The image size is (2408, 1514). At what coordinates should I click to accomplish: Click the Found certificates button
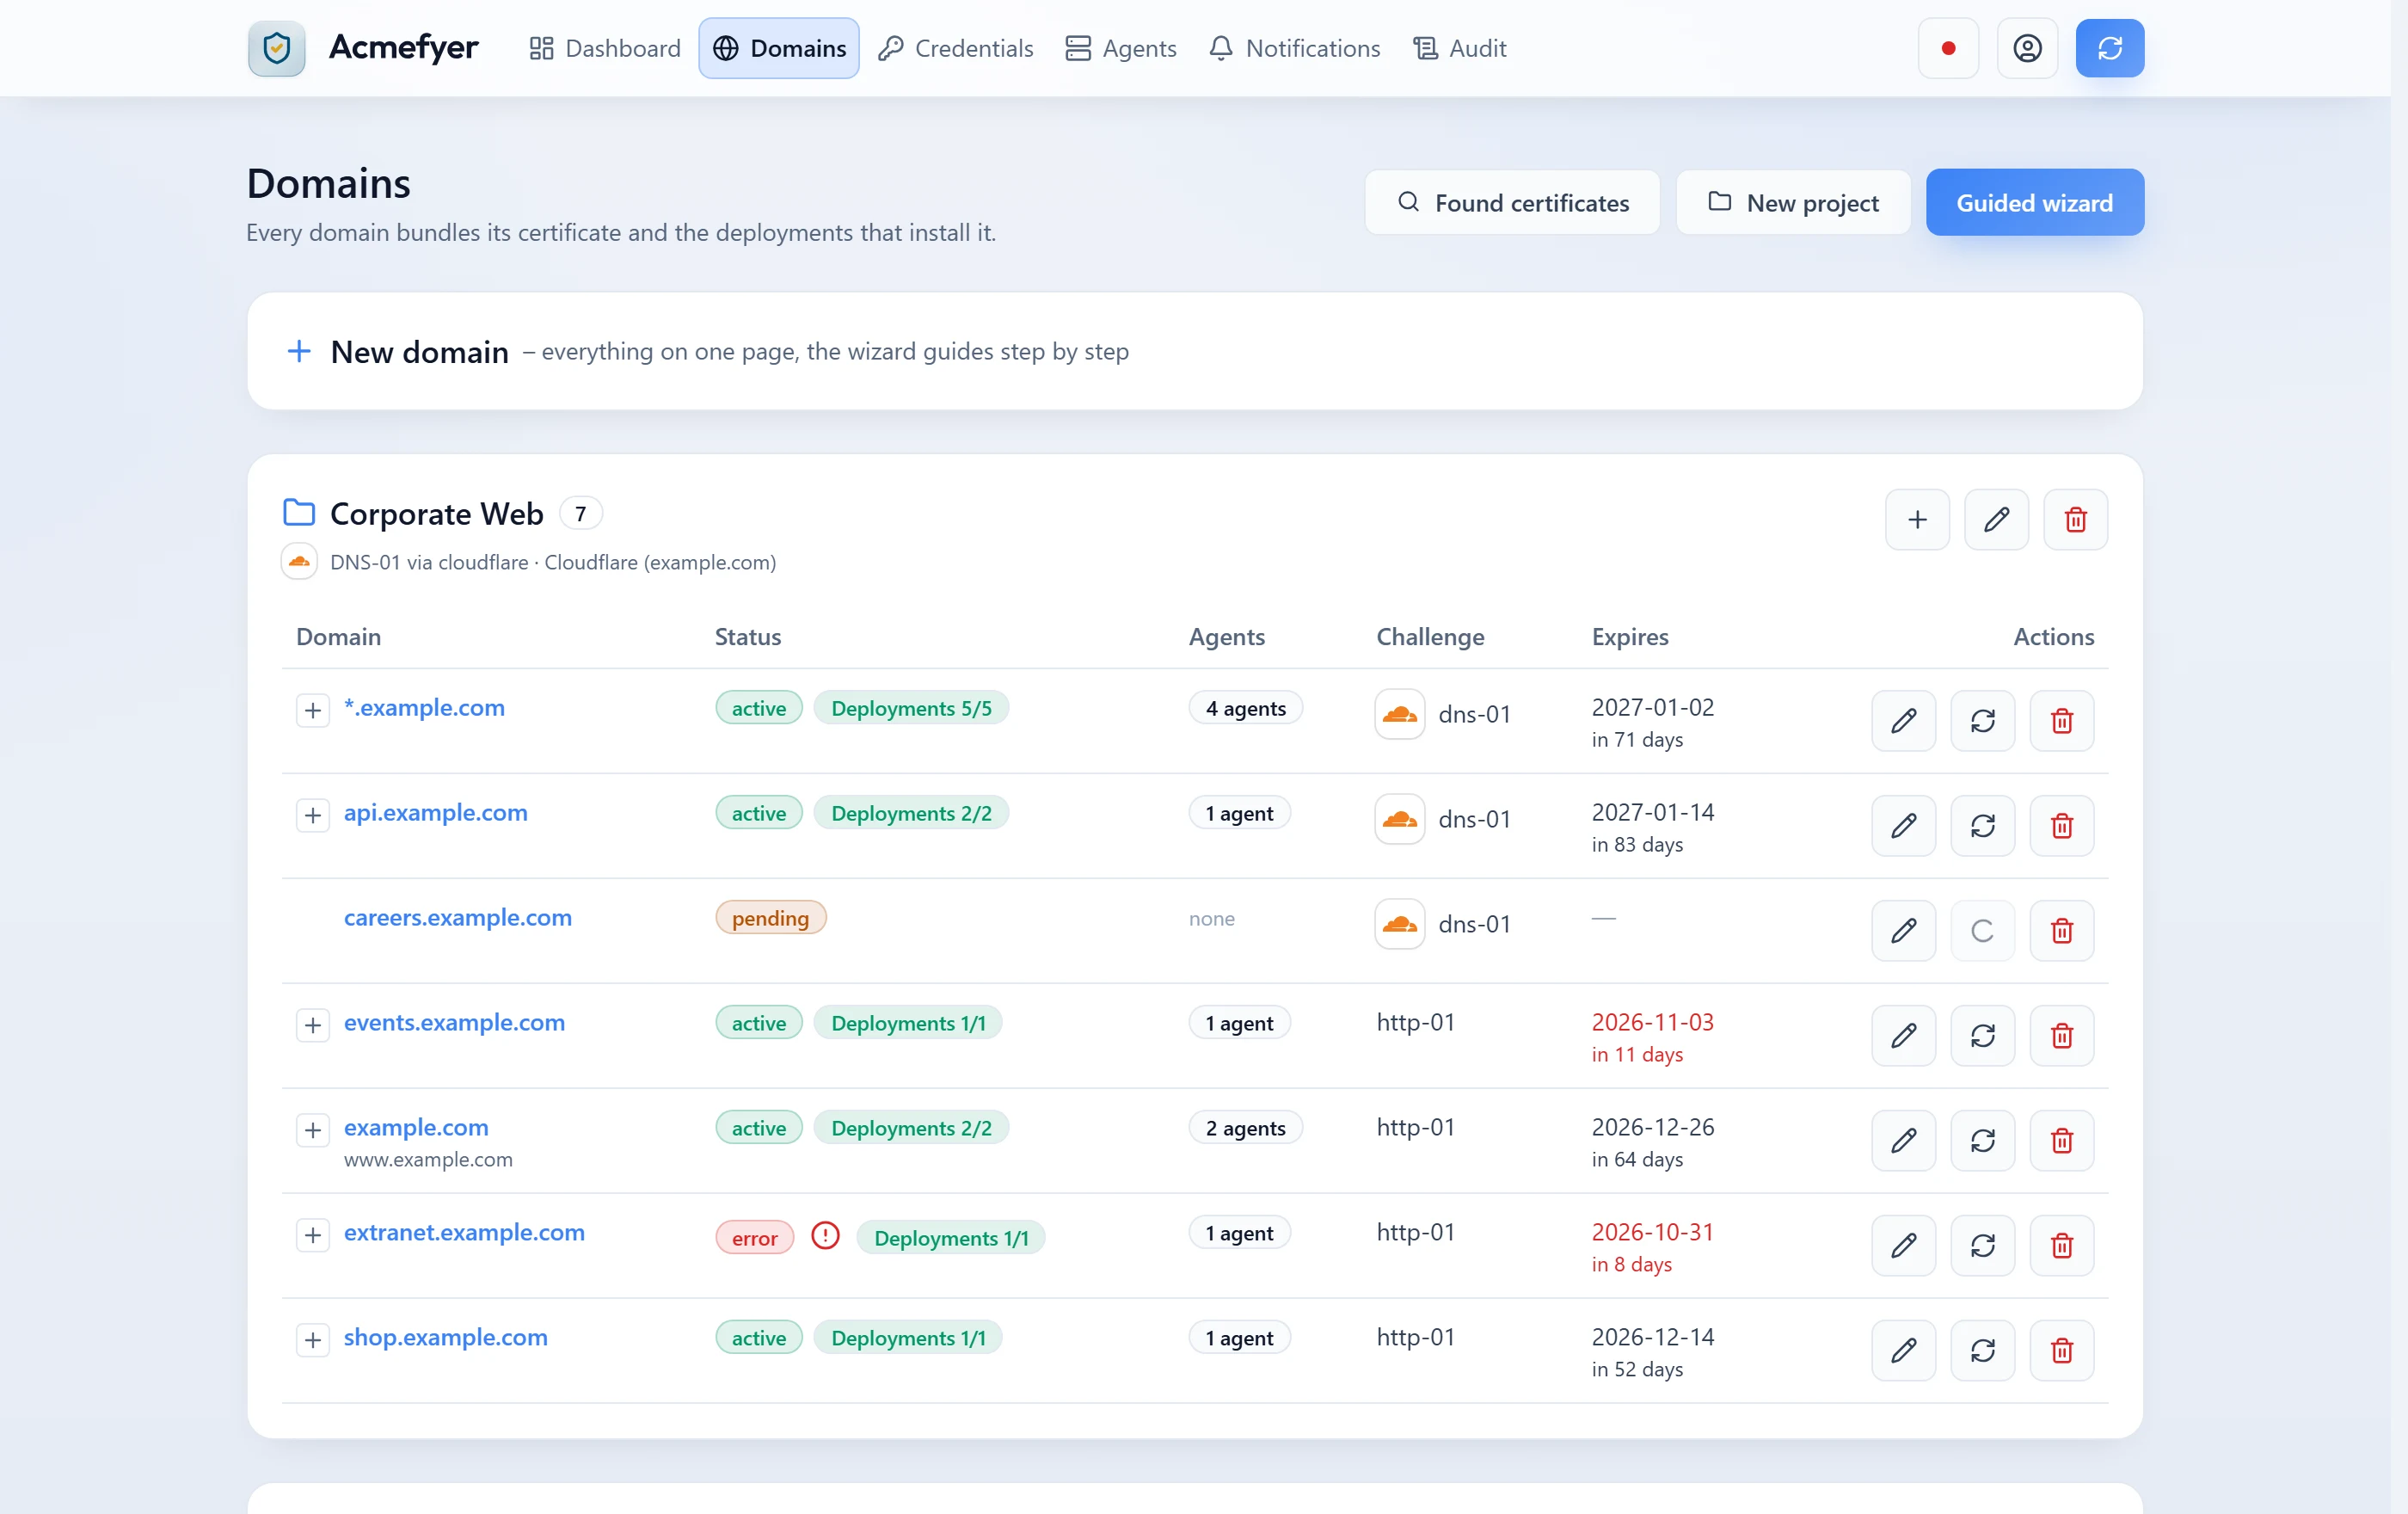point(1512,202)
